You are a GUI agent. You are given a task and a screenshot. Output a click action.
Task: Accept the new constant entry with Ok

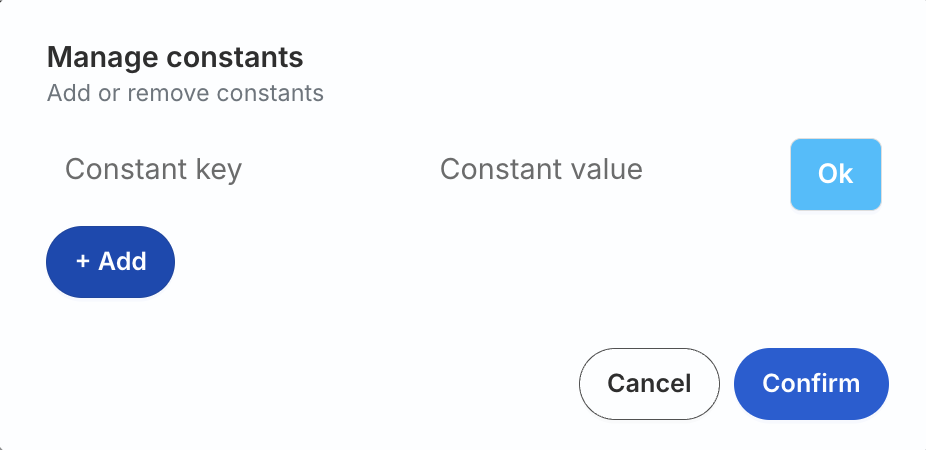tap(835, 174)
